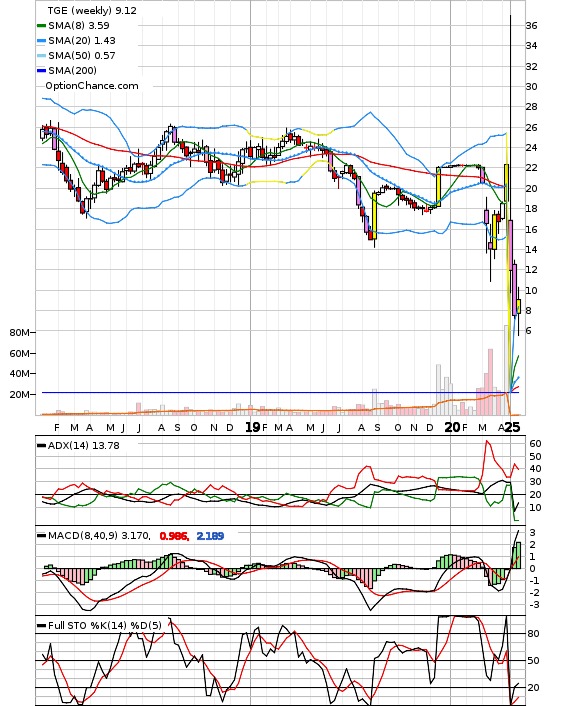Click the 60 level on the ADX axis
Image resolution: width=566 pixels, height=706 pixels.
pos(535,444)
